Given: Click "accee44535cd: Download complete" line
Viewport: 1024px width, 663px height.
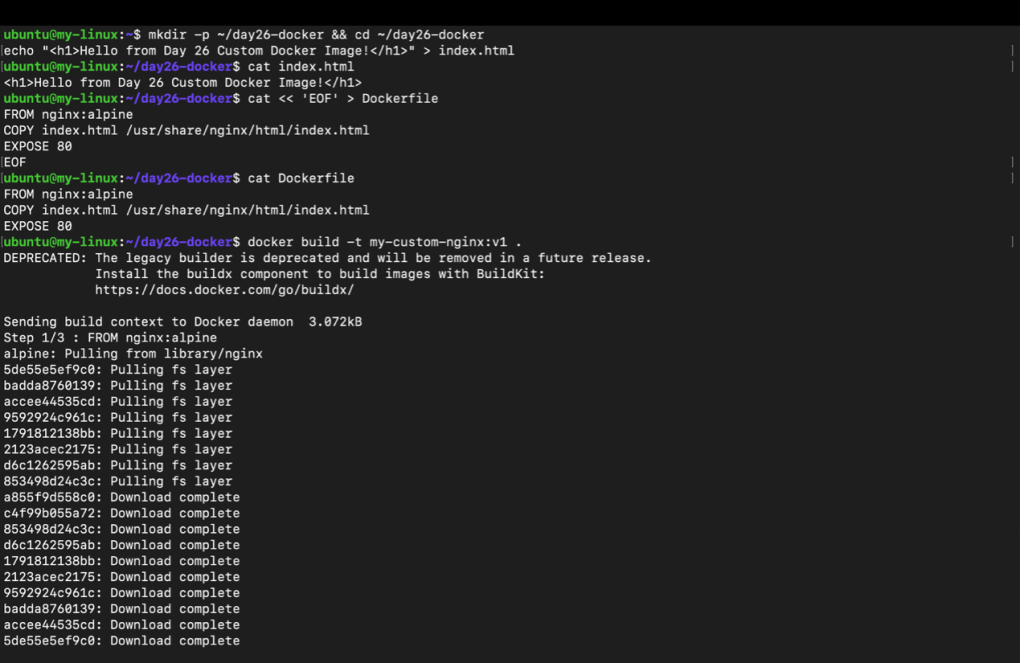Looking at the screenshot, I should pyautogui.click(x=122, y=624).
